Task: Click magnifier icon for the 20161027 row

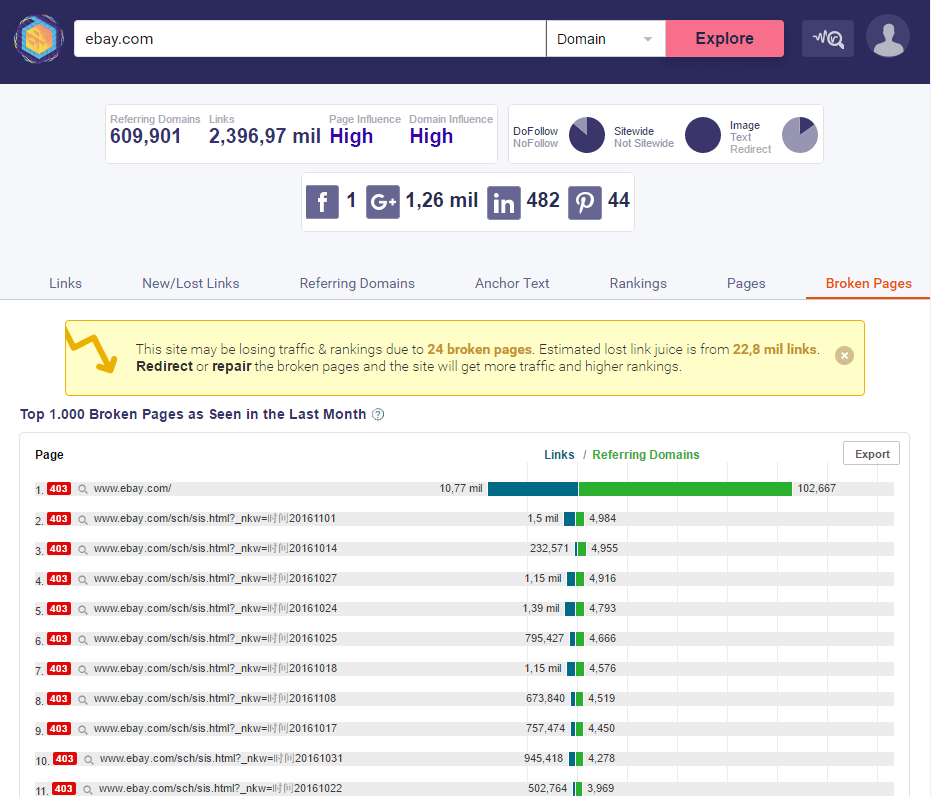Action: (83, 580)
